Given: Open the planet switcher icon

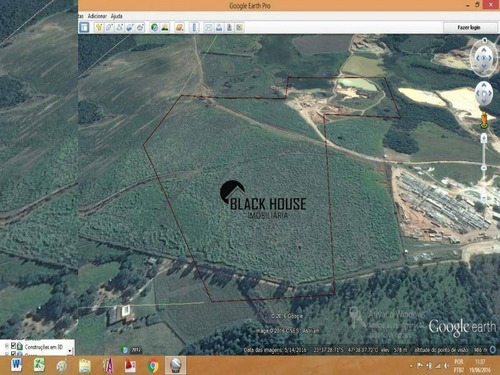Looking at the screenshot, I should pos(179,27).
